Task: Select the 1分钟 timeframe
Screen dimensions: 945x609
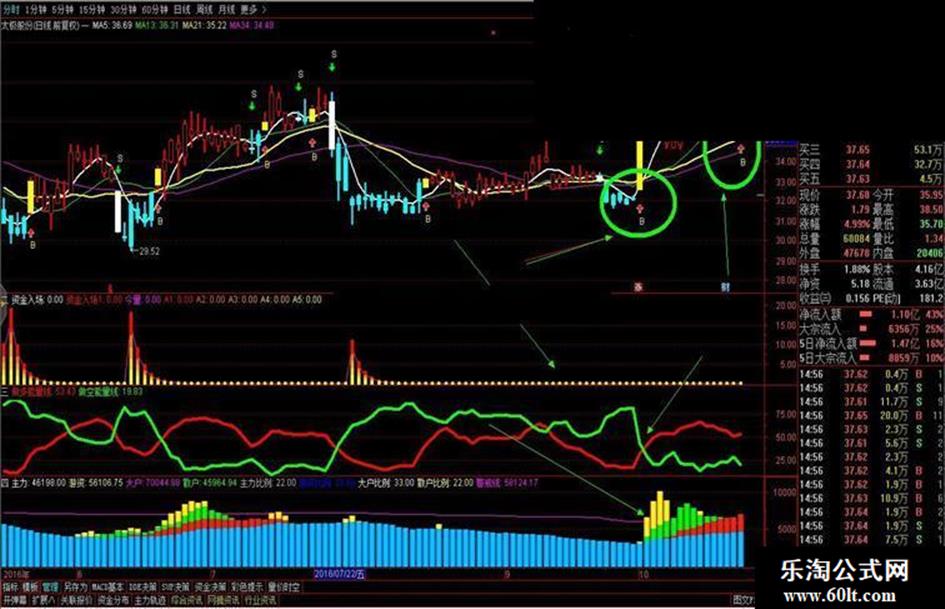Action: (x=36, y=10)
